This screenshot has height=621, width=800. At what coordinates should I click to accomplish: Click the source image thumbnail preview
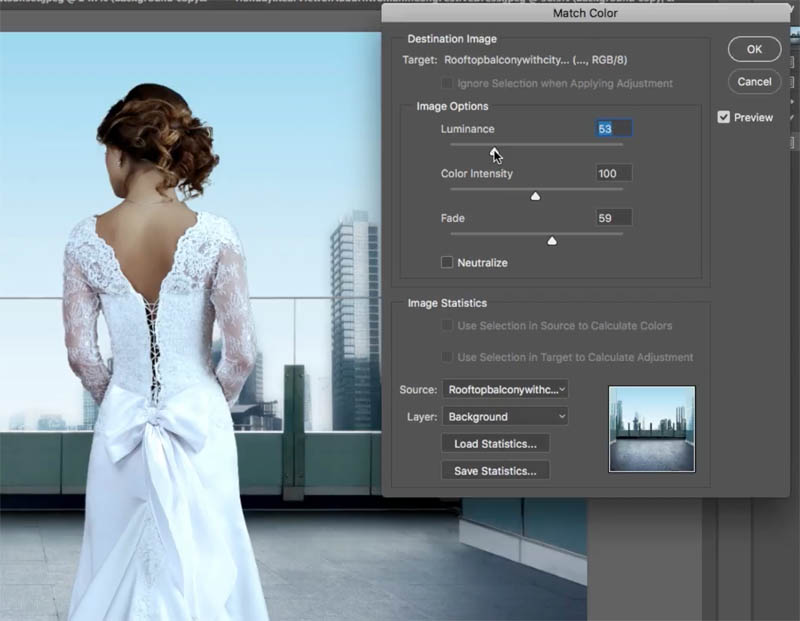coord(652,429)
